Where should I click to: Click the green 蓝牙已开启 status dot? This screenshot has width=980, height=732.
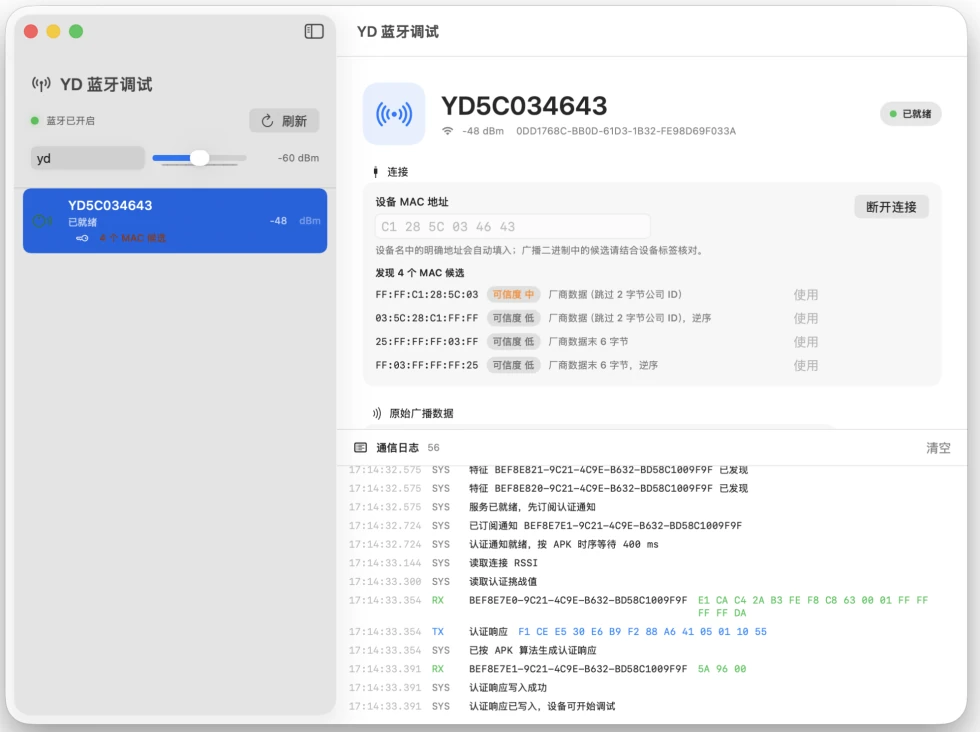pos(35,121)
